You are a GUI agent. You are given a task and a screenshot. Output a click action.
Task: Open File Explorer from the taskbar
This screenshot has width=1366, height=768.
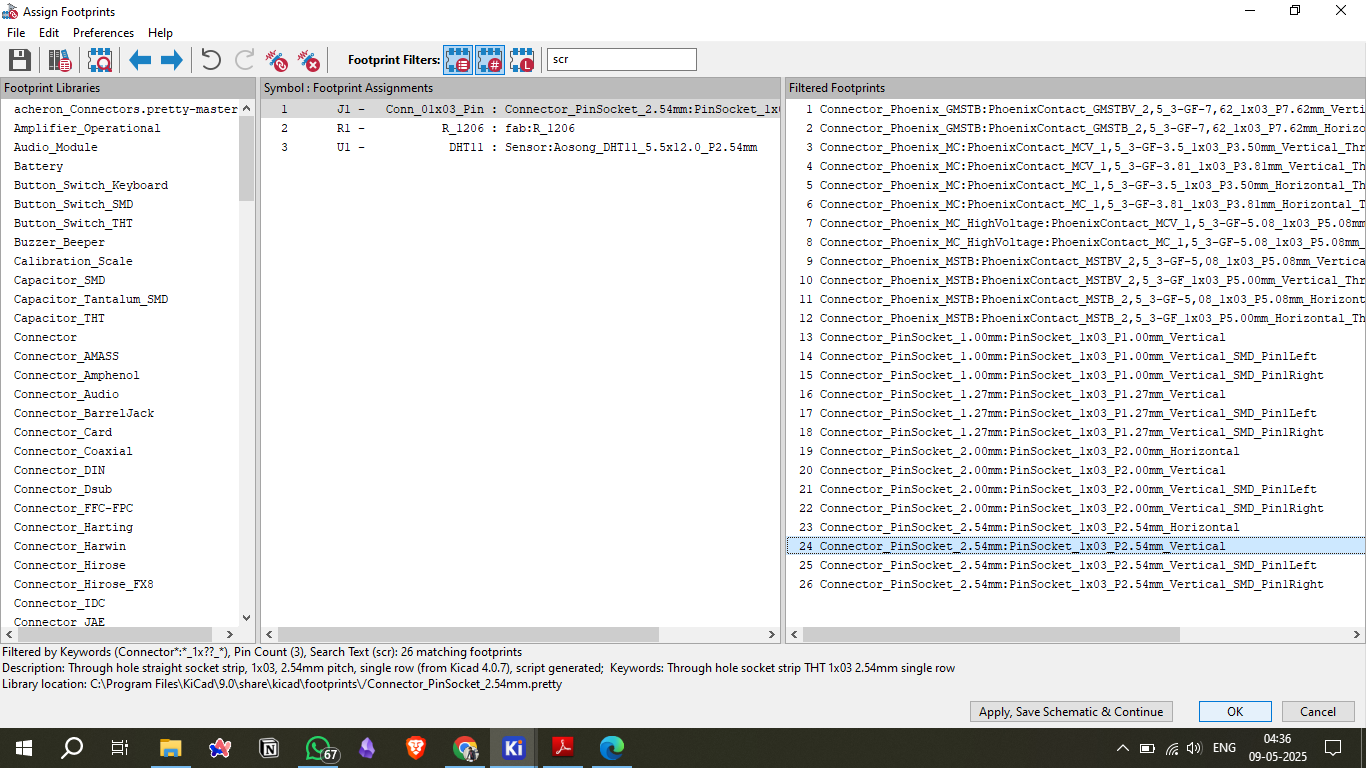(x=171, y=748)
